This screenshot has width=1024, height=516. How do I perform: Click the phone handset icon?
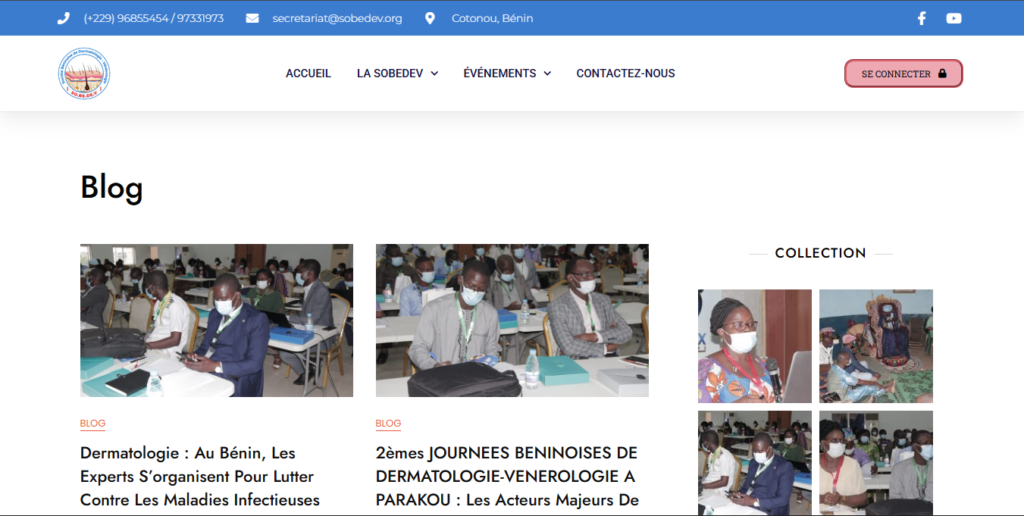pyautogui.click(x=63, y=18)
